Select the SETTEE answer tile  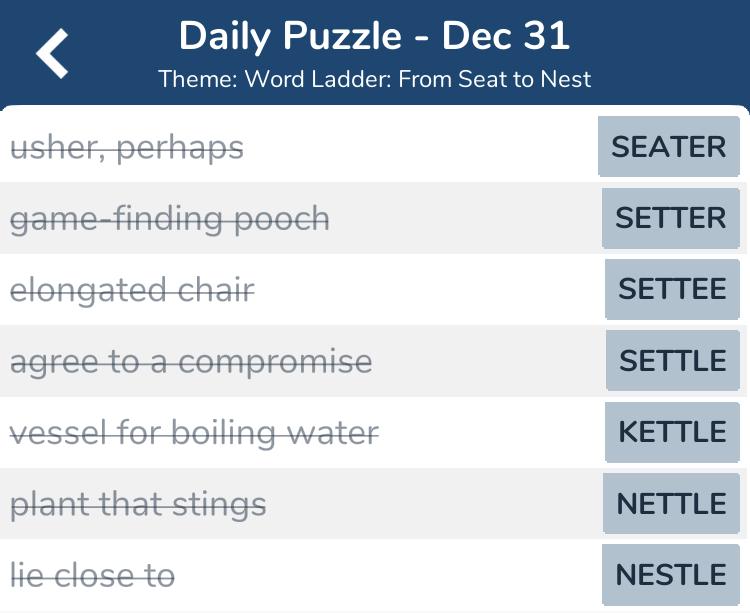coord(671,290)
